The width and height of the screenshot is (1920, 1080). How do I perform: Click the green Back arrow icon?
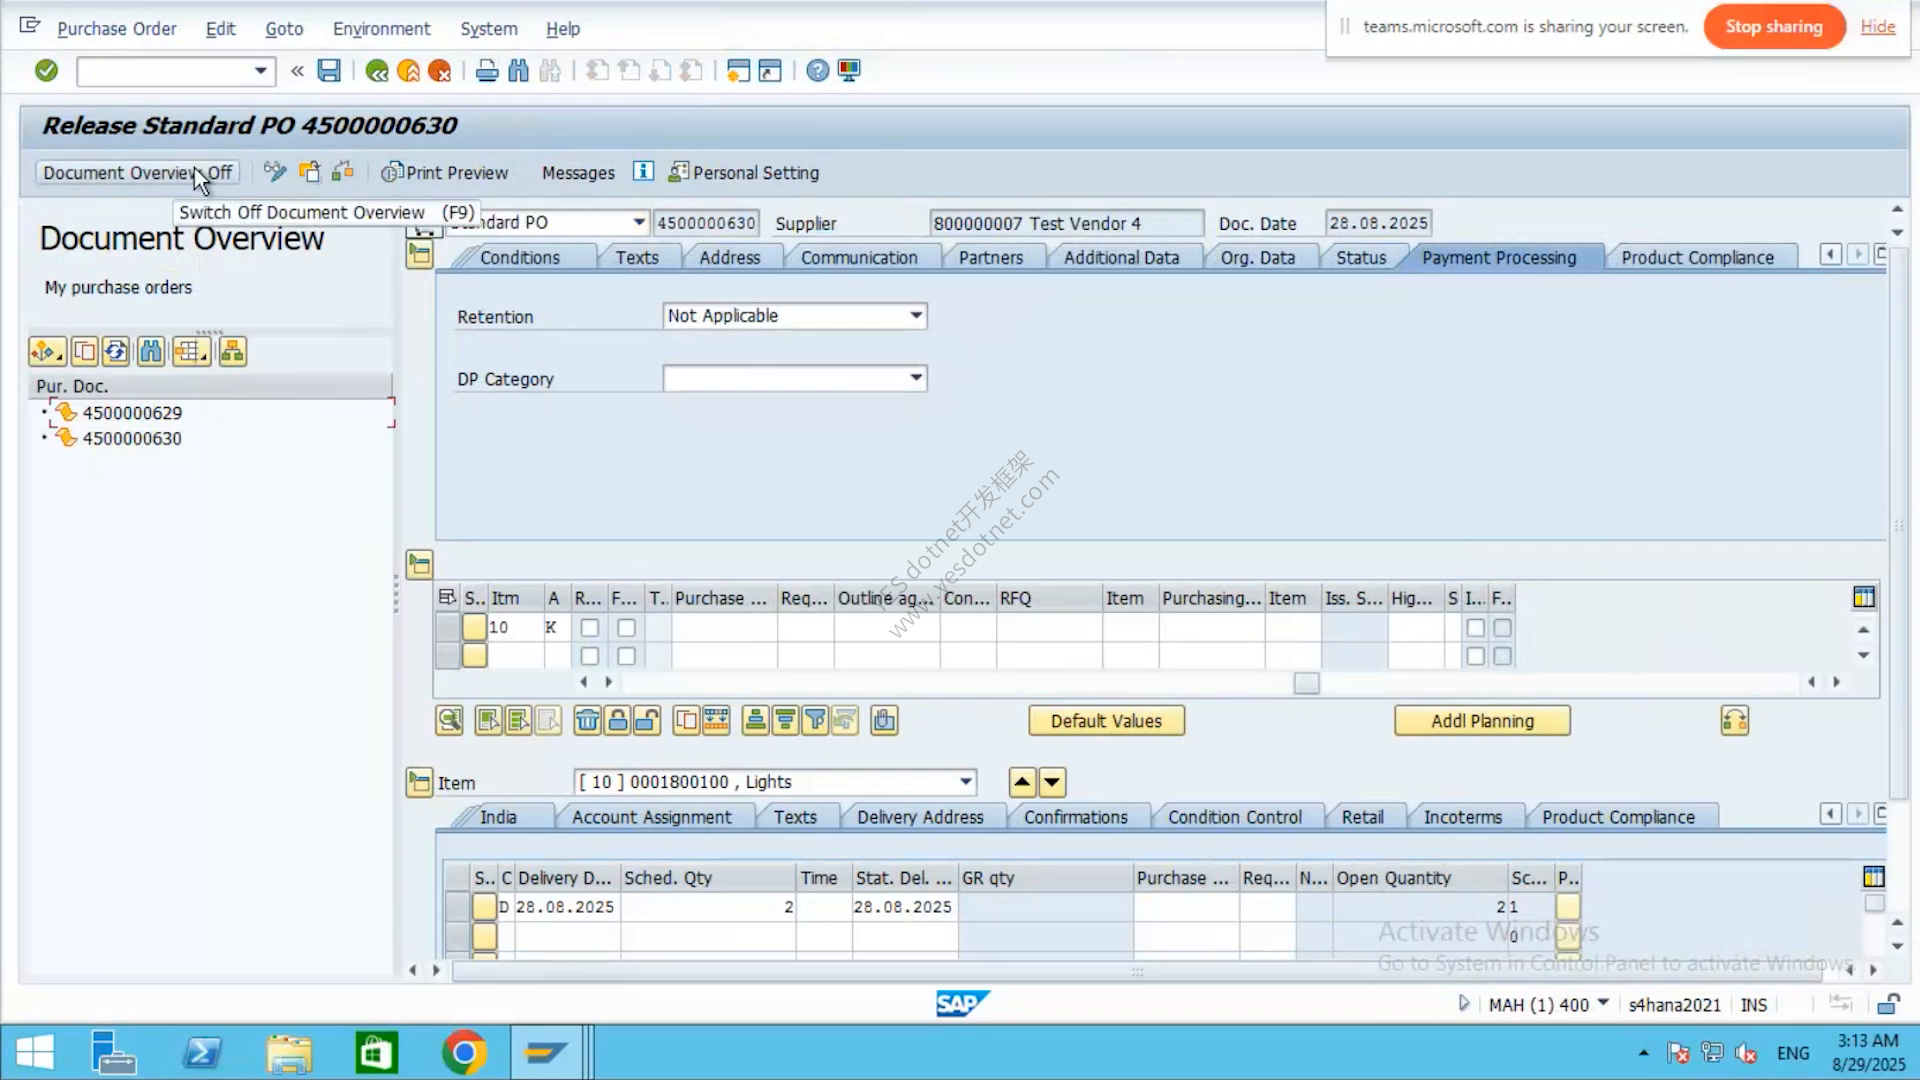click(x=377, y=71)
